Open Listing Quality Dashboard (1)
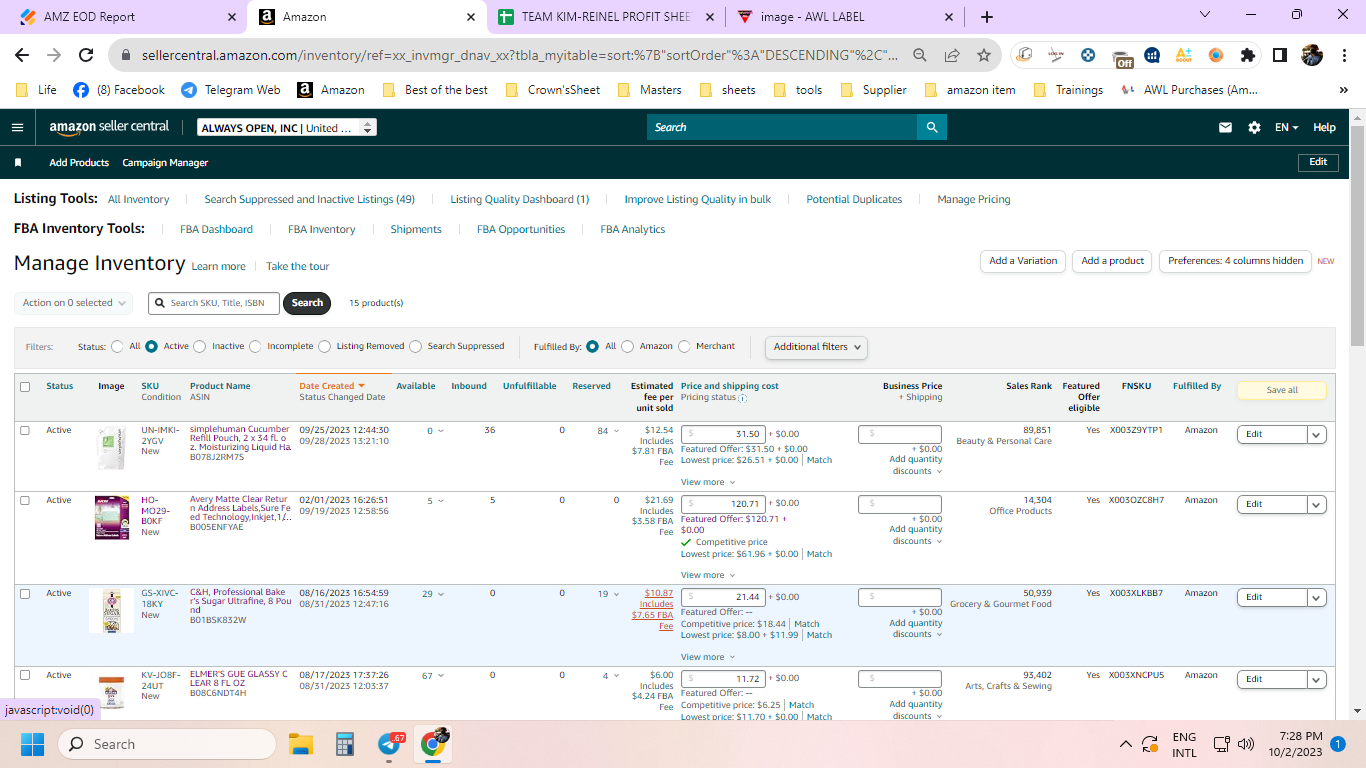This screenshot has height=768, width=1366. coord(520,200)
